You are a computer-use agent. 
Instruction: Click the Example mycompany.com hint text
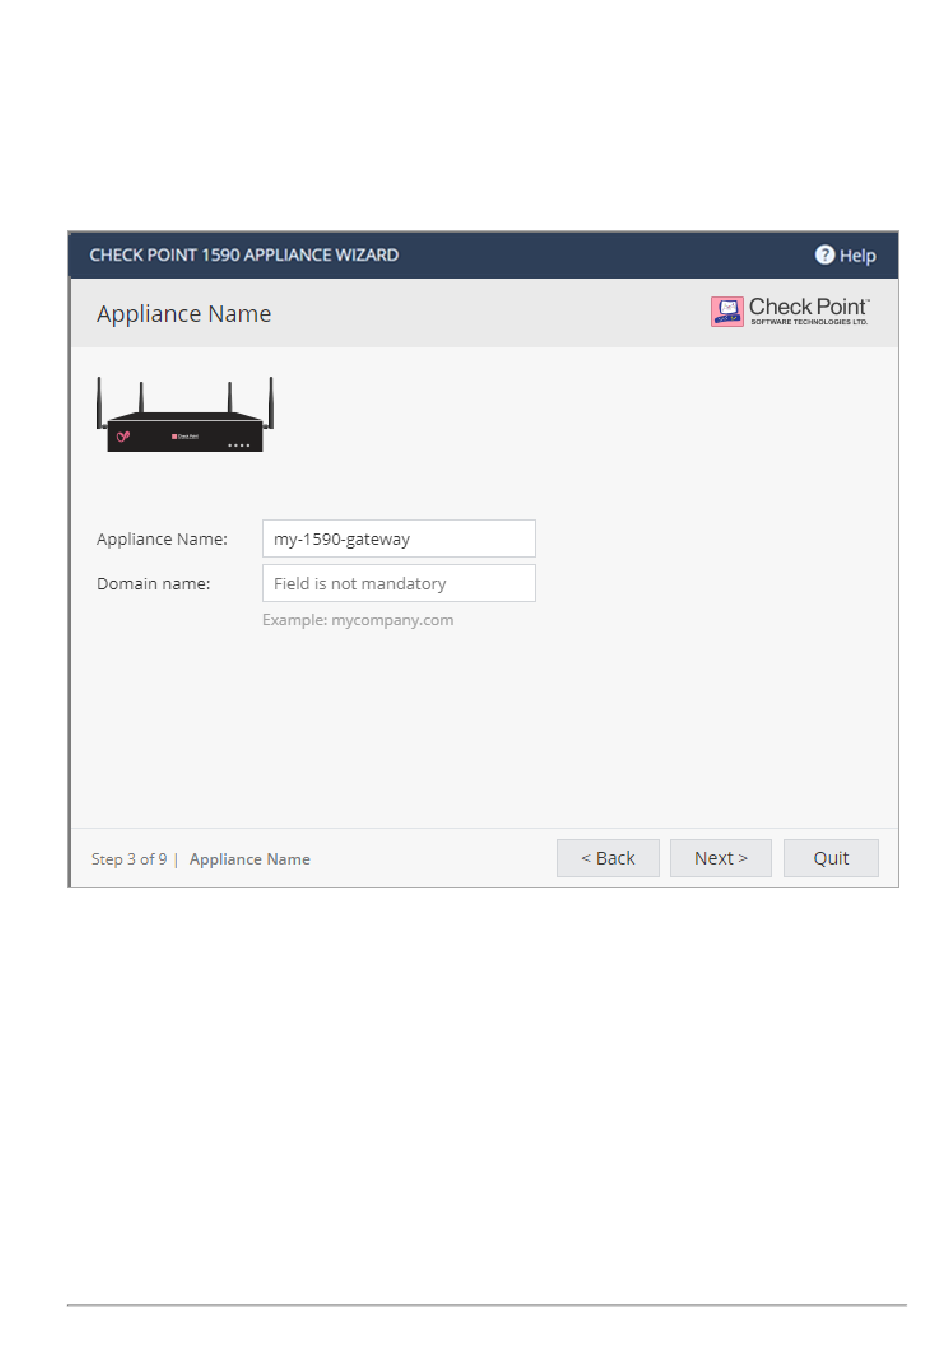(358, 620)
